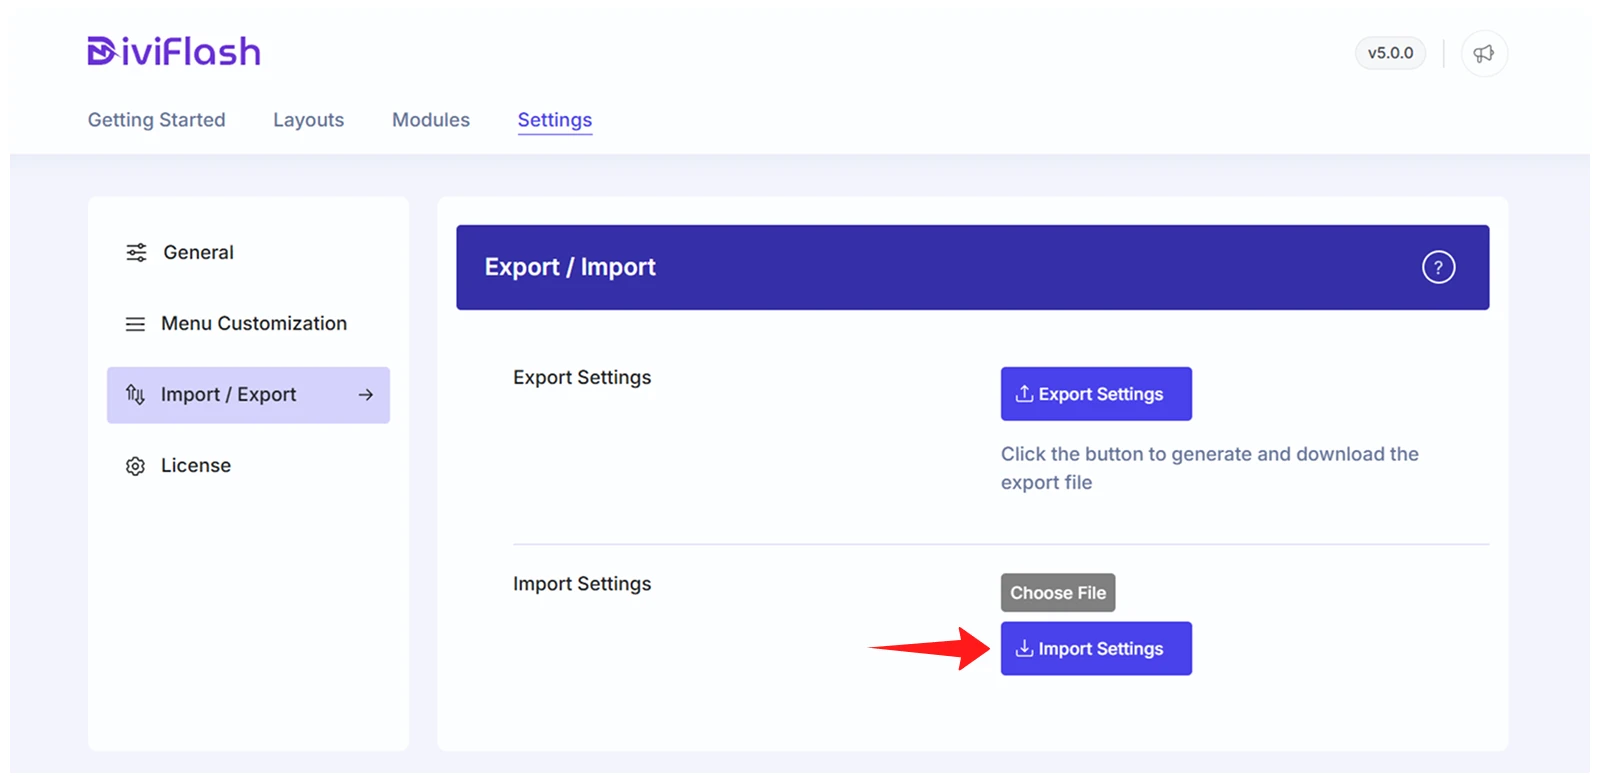This screenshot has height=783, width=1600.
Task: Click the upload icon in Export Settings button
Action: [x=1024, y=394]
